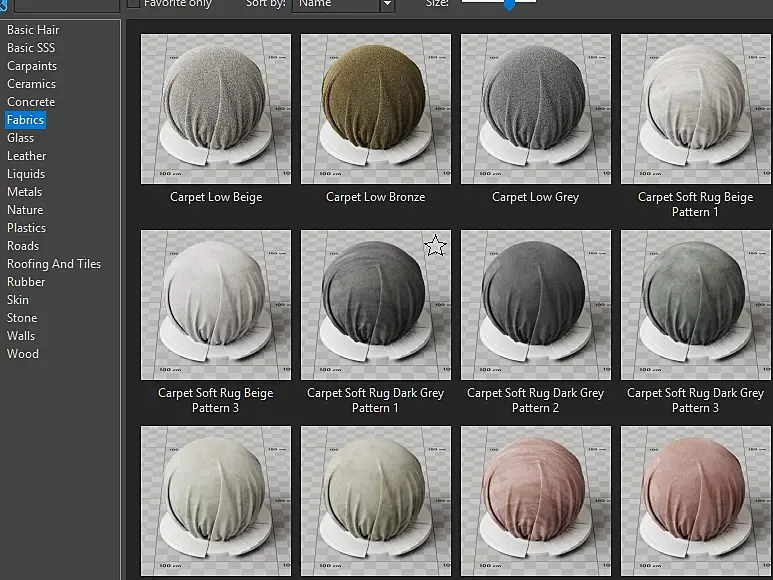Open the Rubber category

tap(26, 282)
